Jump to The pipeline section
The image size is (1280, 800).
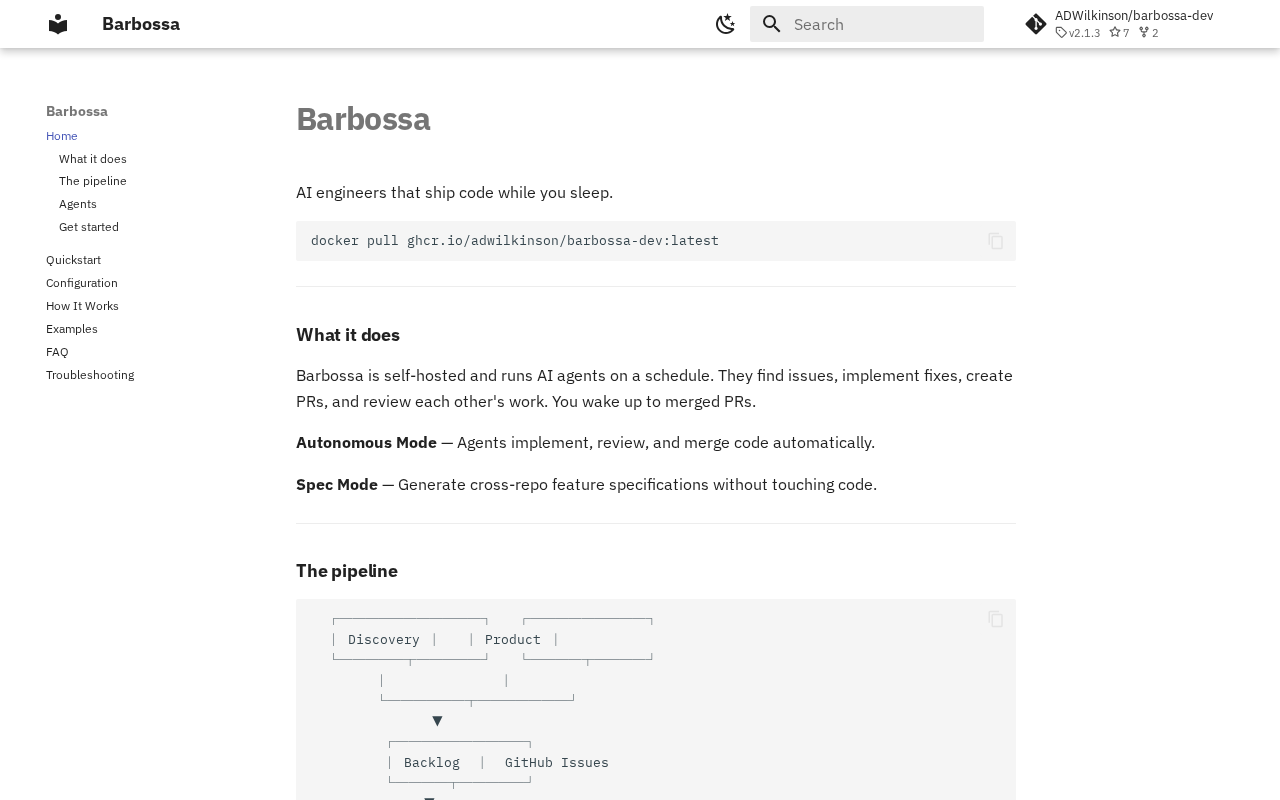click(x=93, y=181)
